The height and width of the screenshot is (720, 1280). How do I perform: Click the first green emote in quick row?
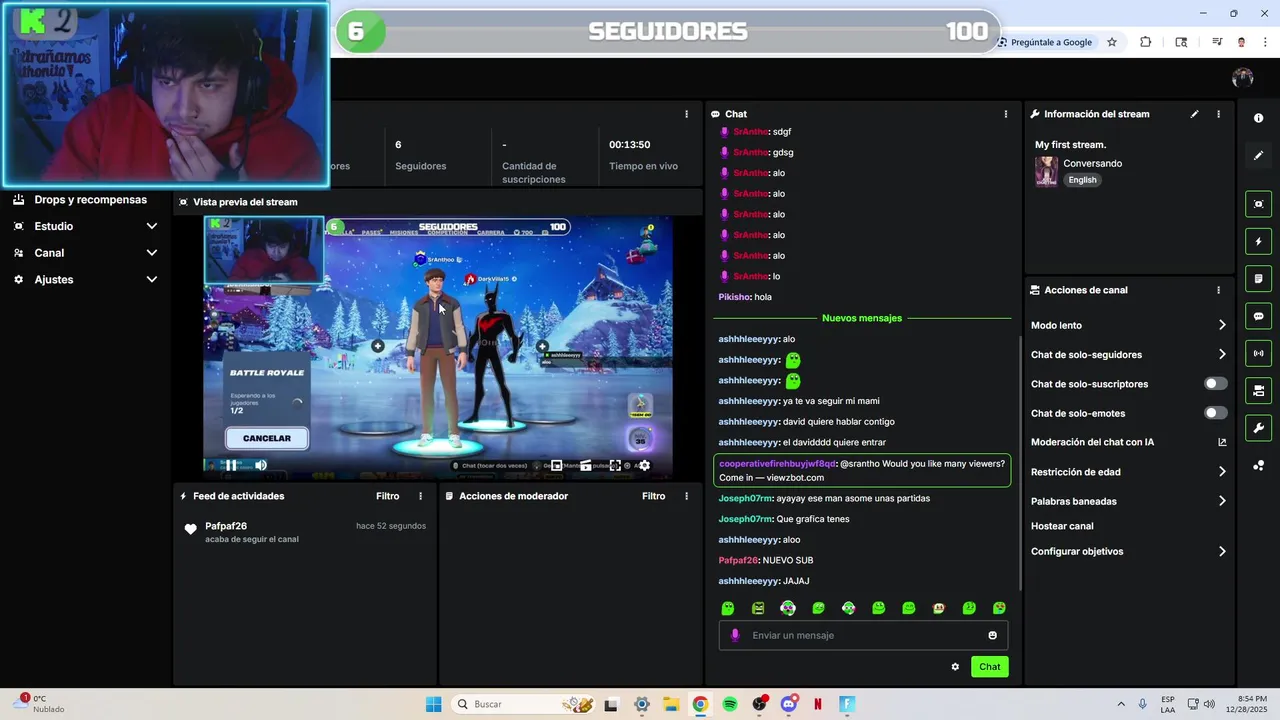click(x=728, y=608)
